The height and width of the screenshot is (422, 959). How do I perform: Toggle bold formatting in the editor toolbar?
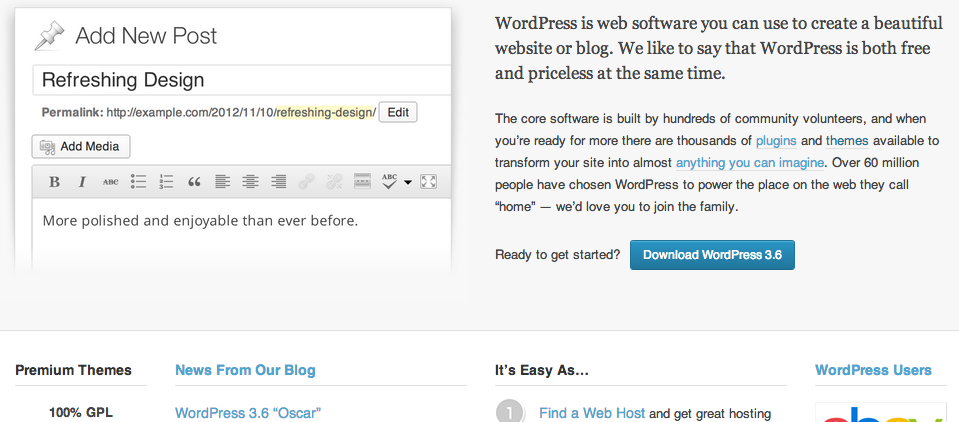[54, 182]
